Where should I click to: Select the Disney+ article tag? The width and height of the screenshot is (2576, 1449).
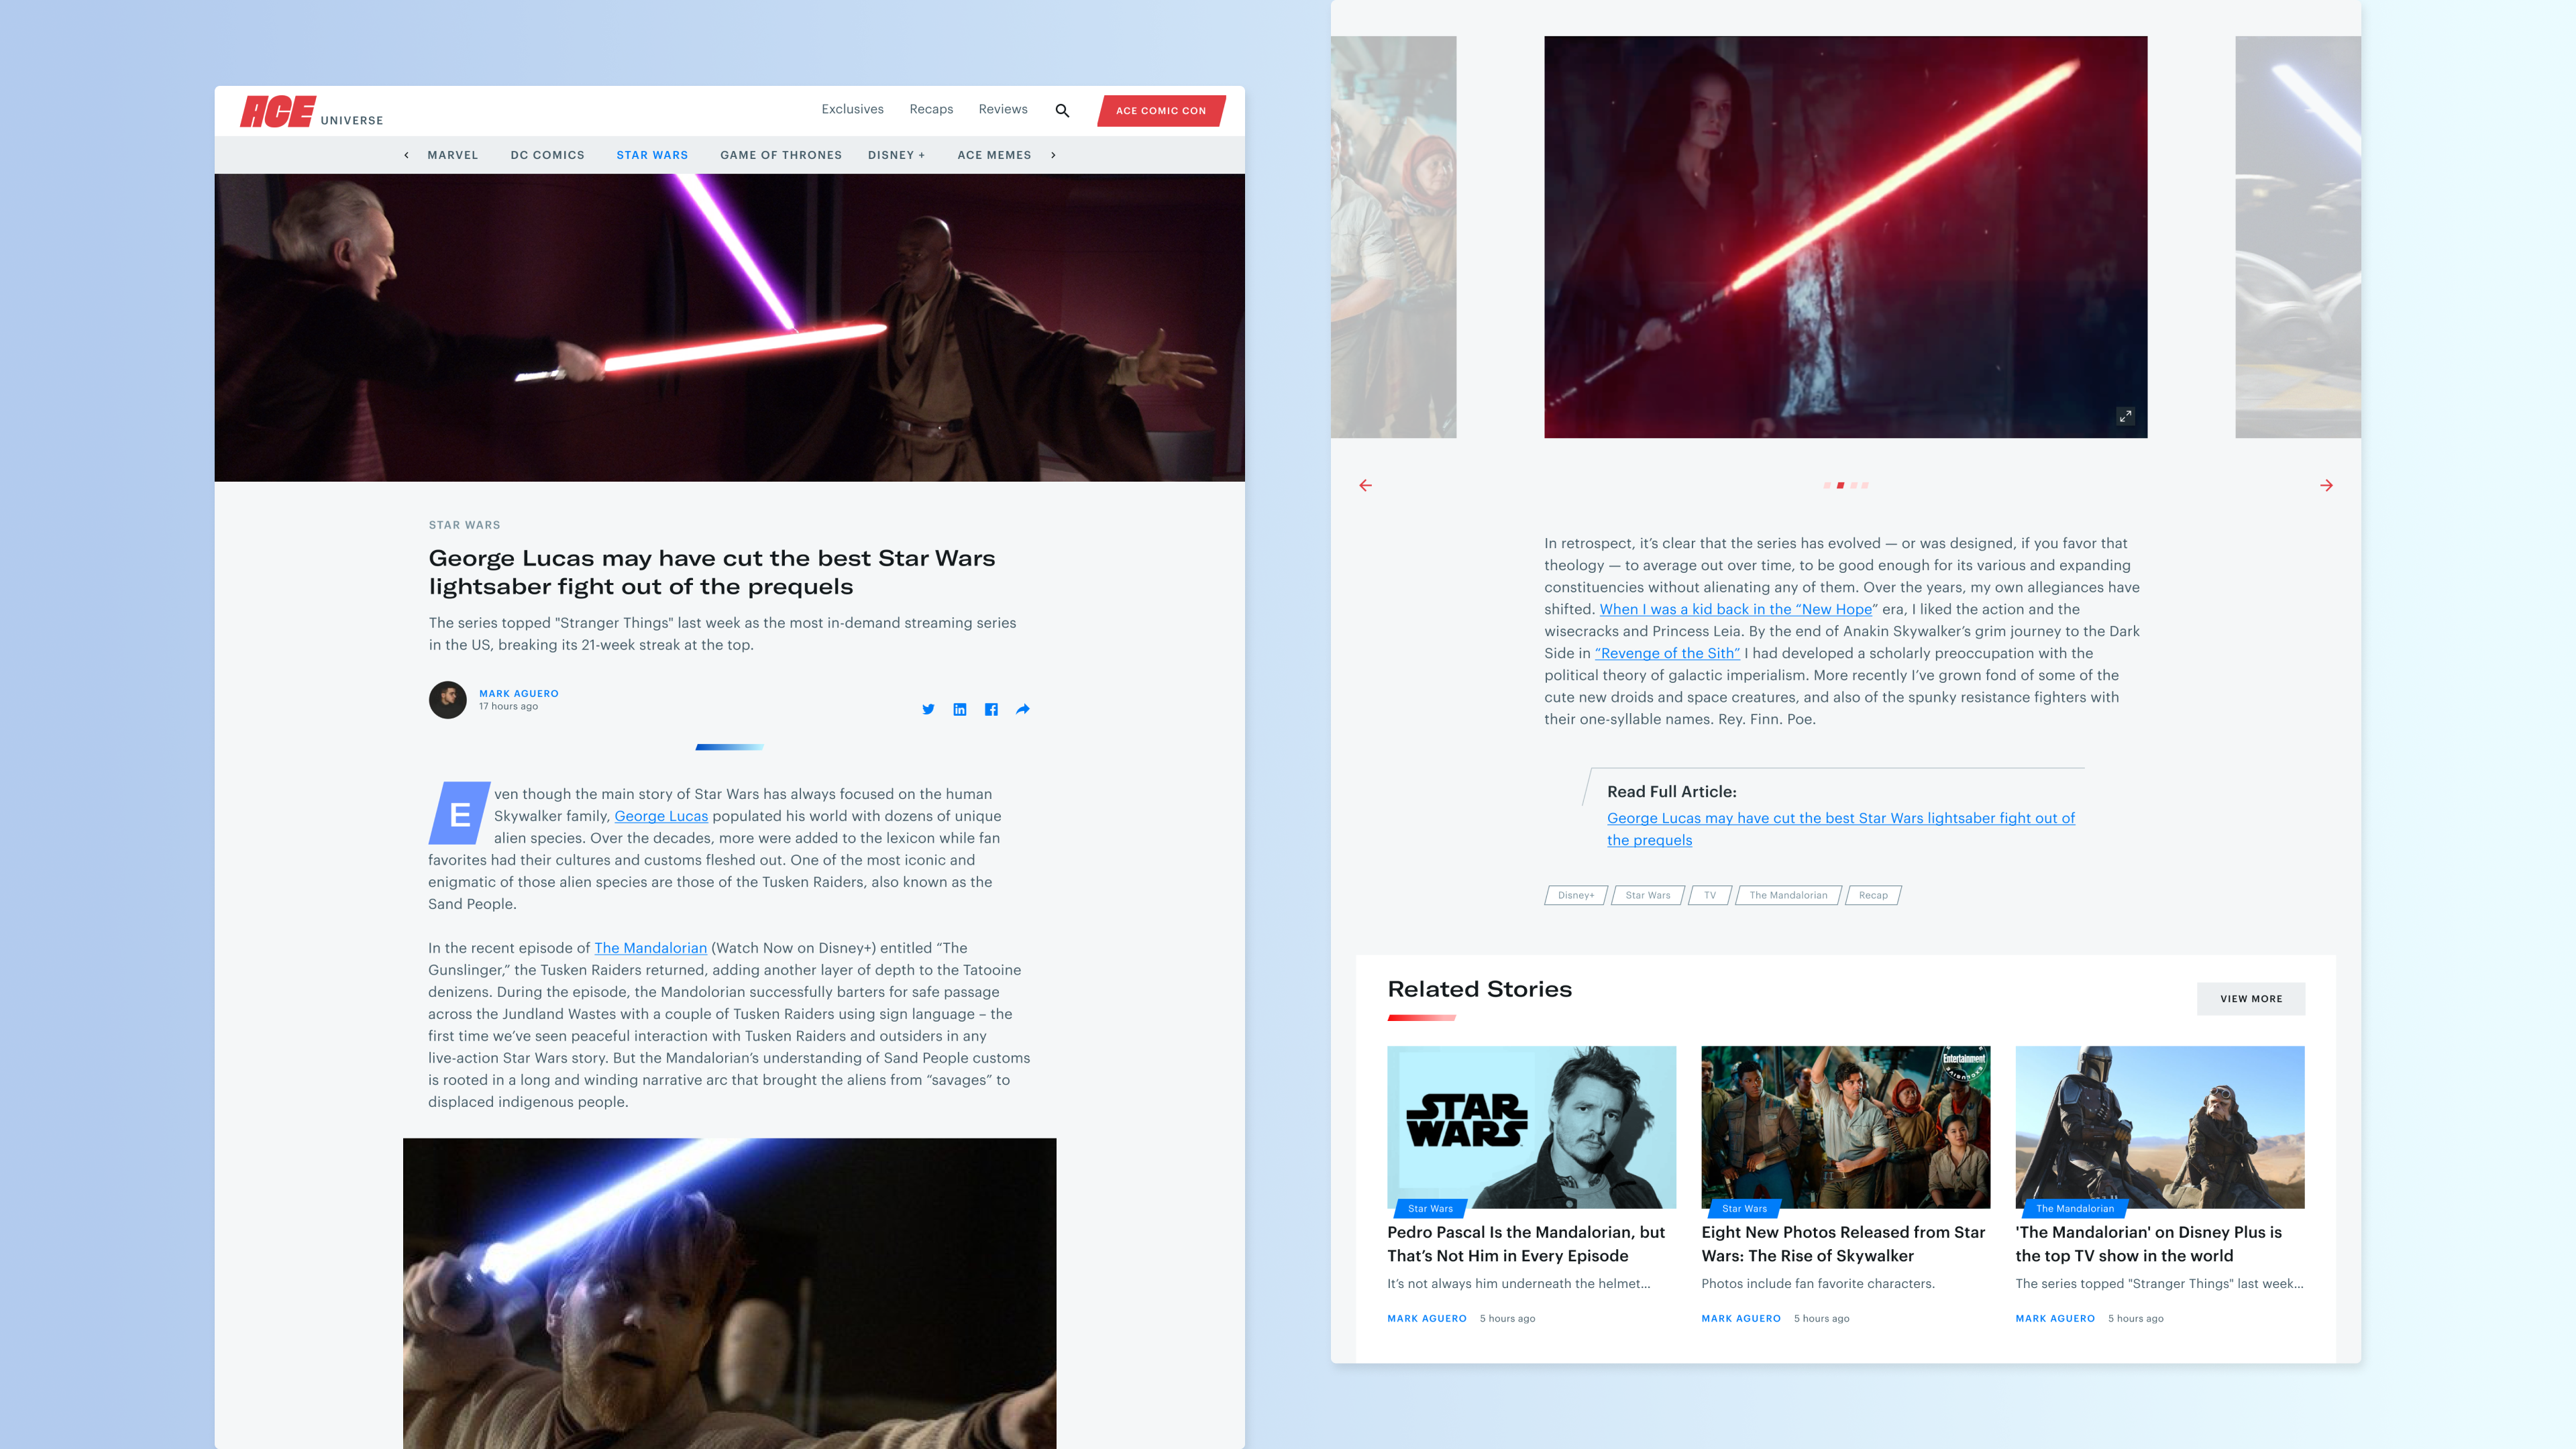tap(1575, 895)
